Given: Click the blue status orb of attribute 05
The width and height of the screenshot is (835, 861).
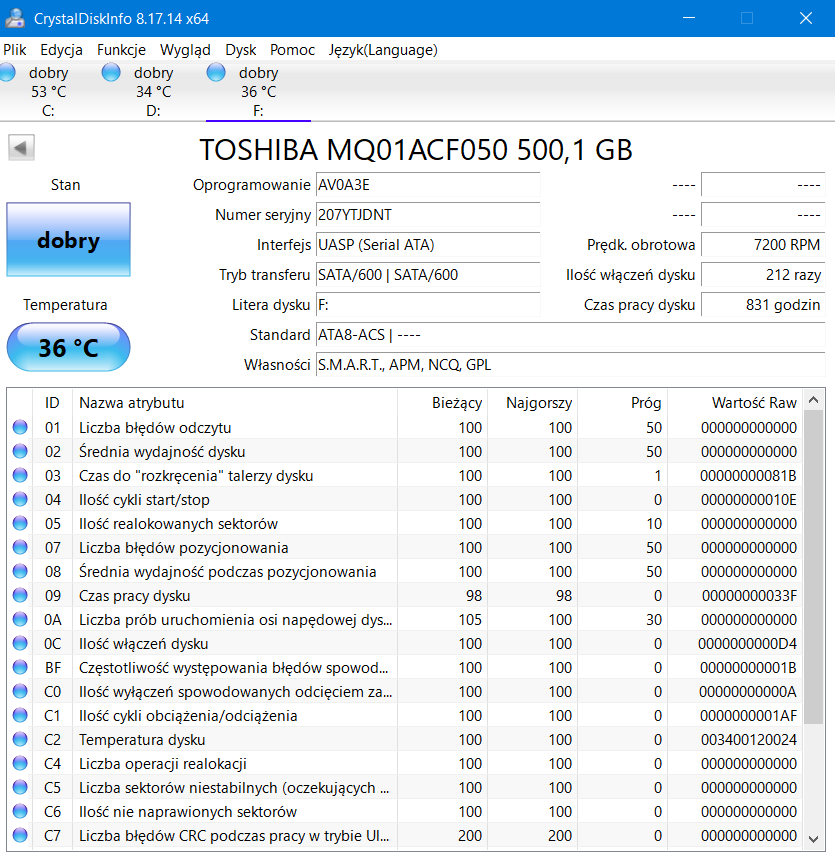Looking at the screenshot, I should pyautogui.click(x=20, y=523).
